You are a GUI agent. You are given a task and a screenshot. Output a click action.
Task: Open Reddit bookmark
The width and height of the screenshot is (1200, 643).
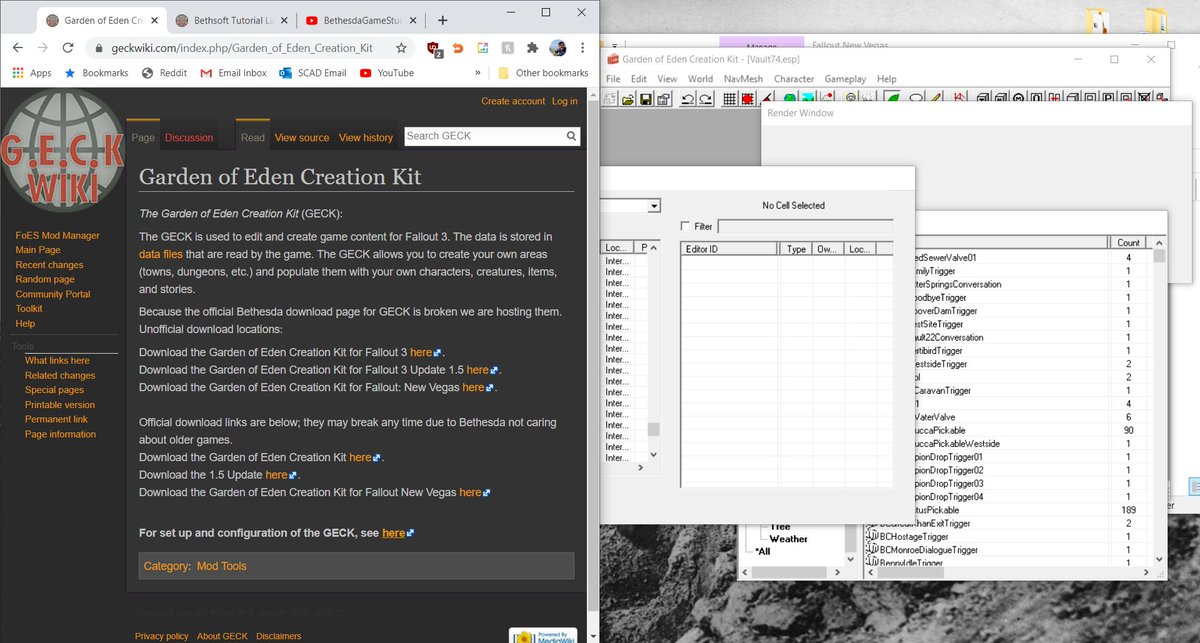pos(163,73)
